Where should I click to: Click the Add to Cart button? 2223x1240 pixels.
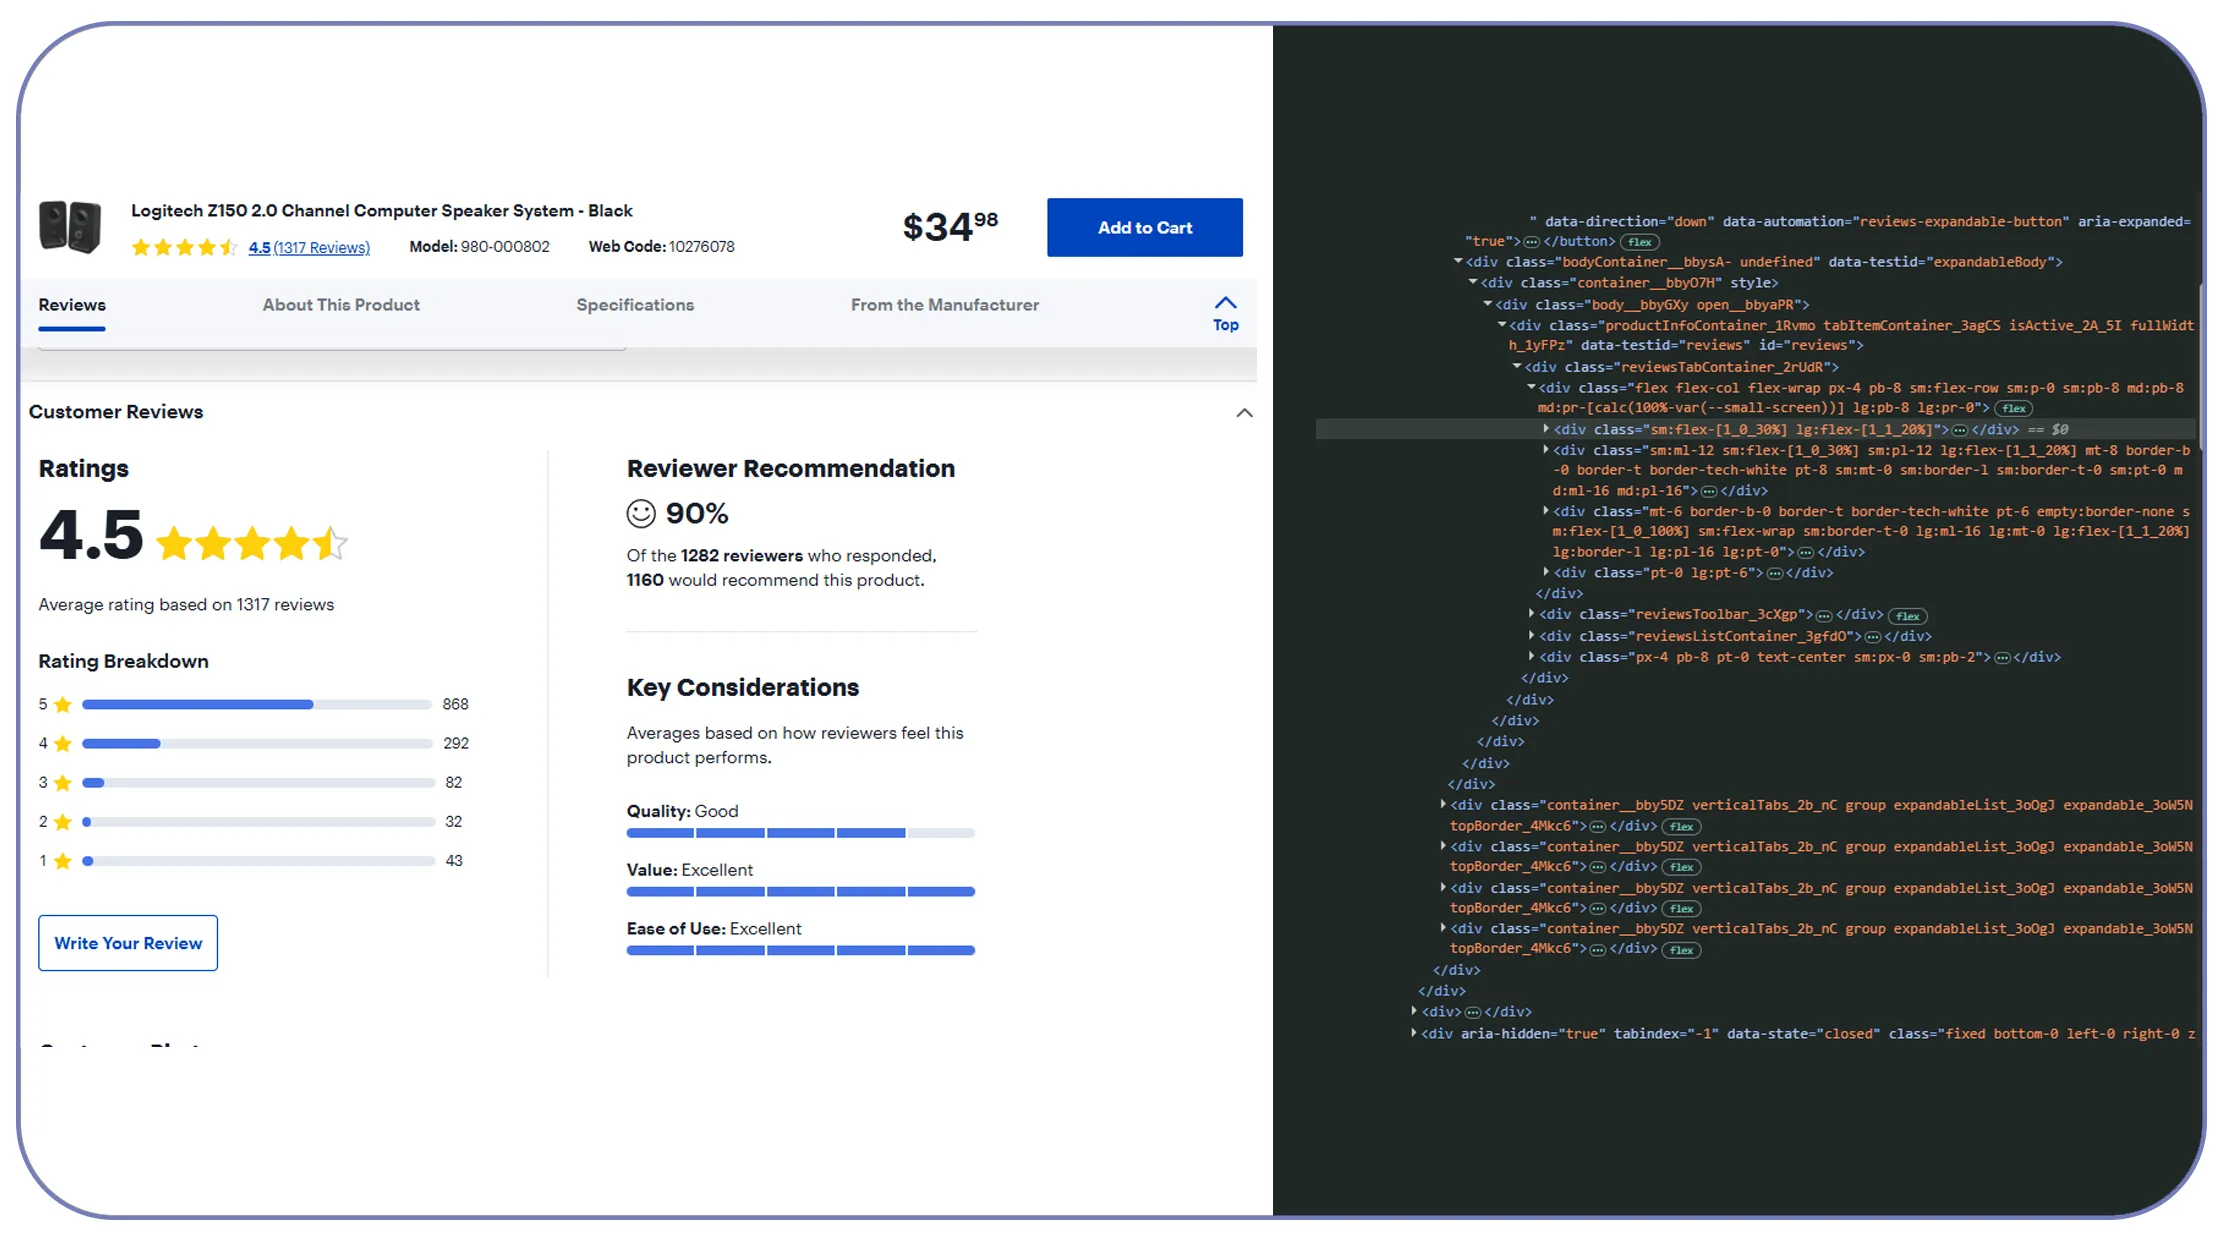[1145, 228]
